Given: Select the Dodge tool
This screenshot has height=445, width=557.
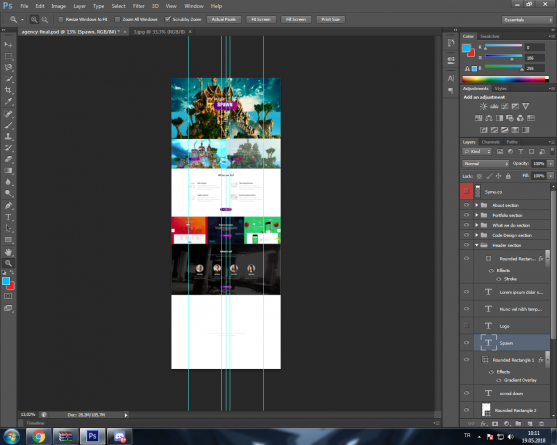Looking at the screenshot, I should [8, 193].
